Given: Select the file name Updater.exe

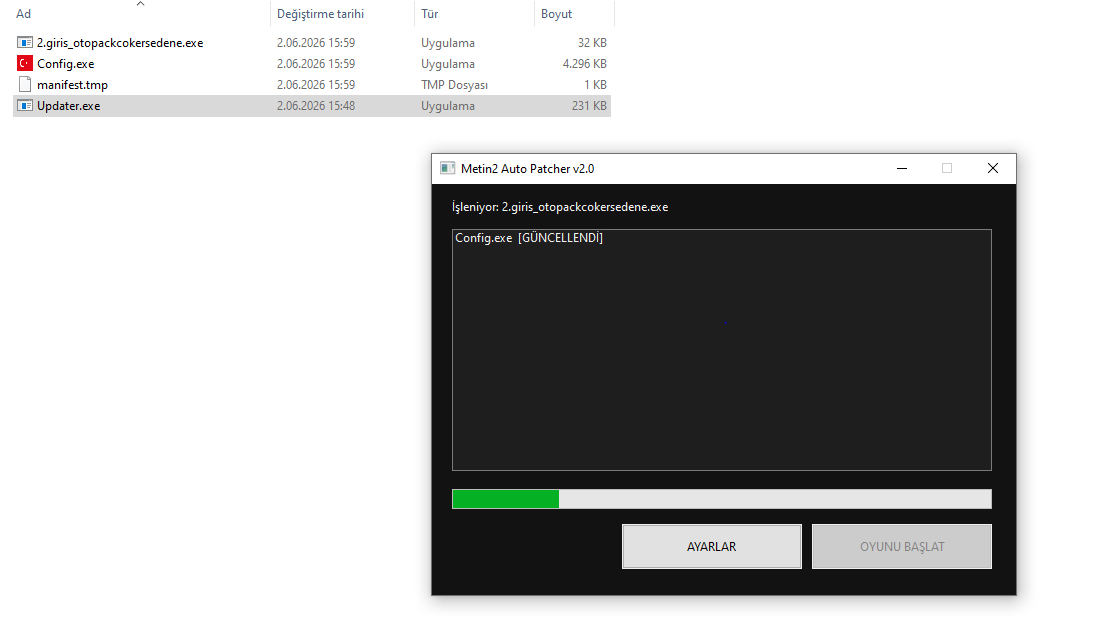Looking at the screenshot, I should [x=69, y=106].
